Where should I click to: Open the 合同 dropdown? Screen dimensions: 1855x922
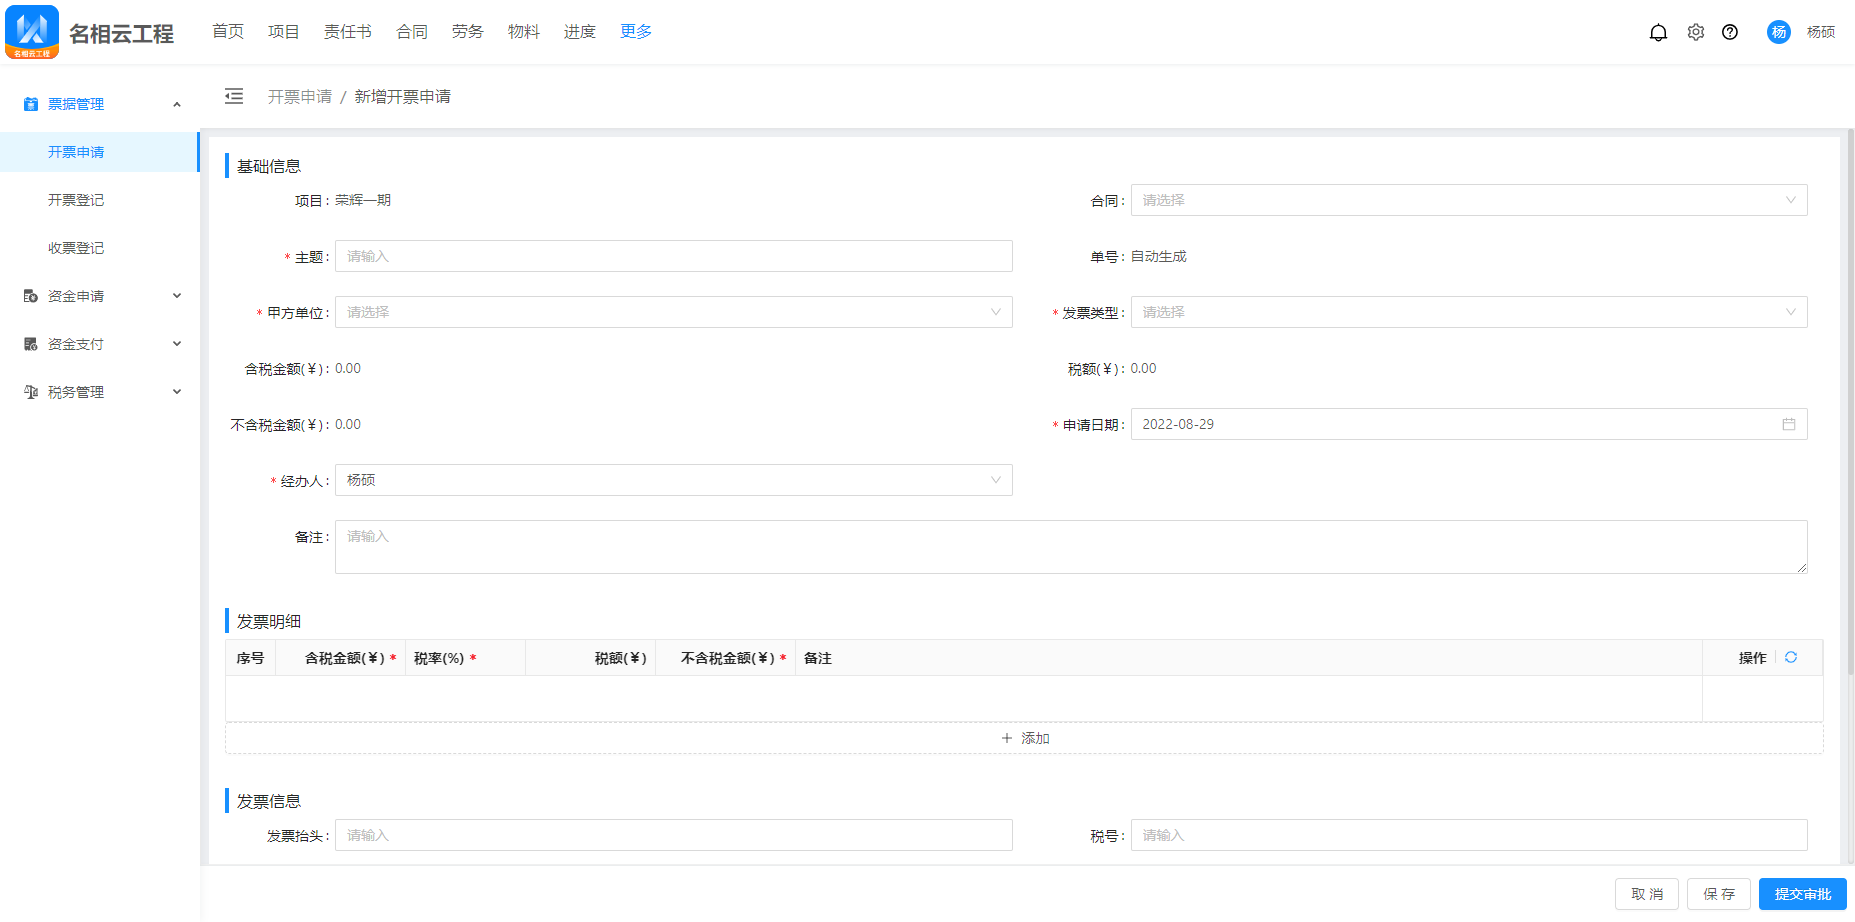1469,200
